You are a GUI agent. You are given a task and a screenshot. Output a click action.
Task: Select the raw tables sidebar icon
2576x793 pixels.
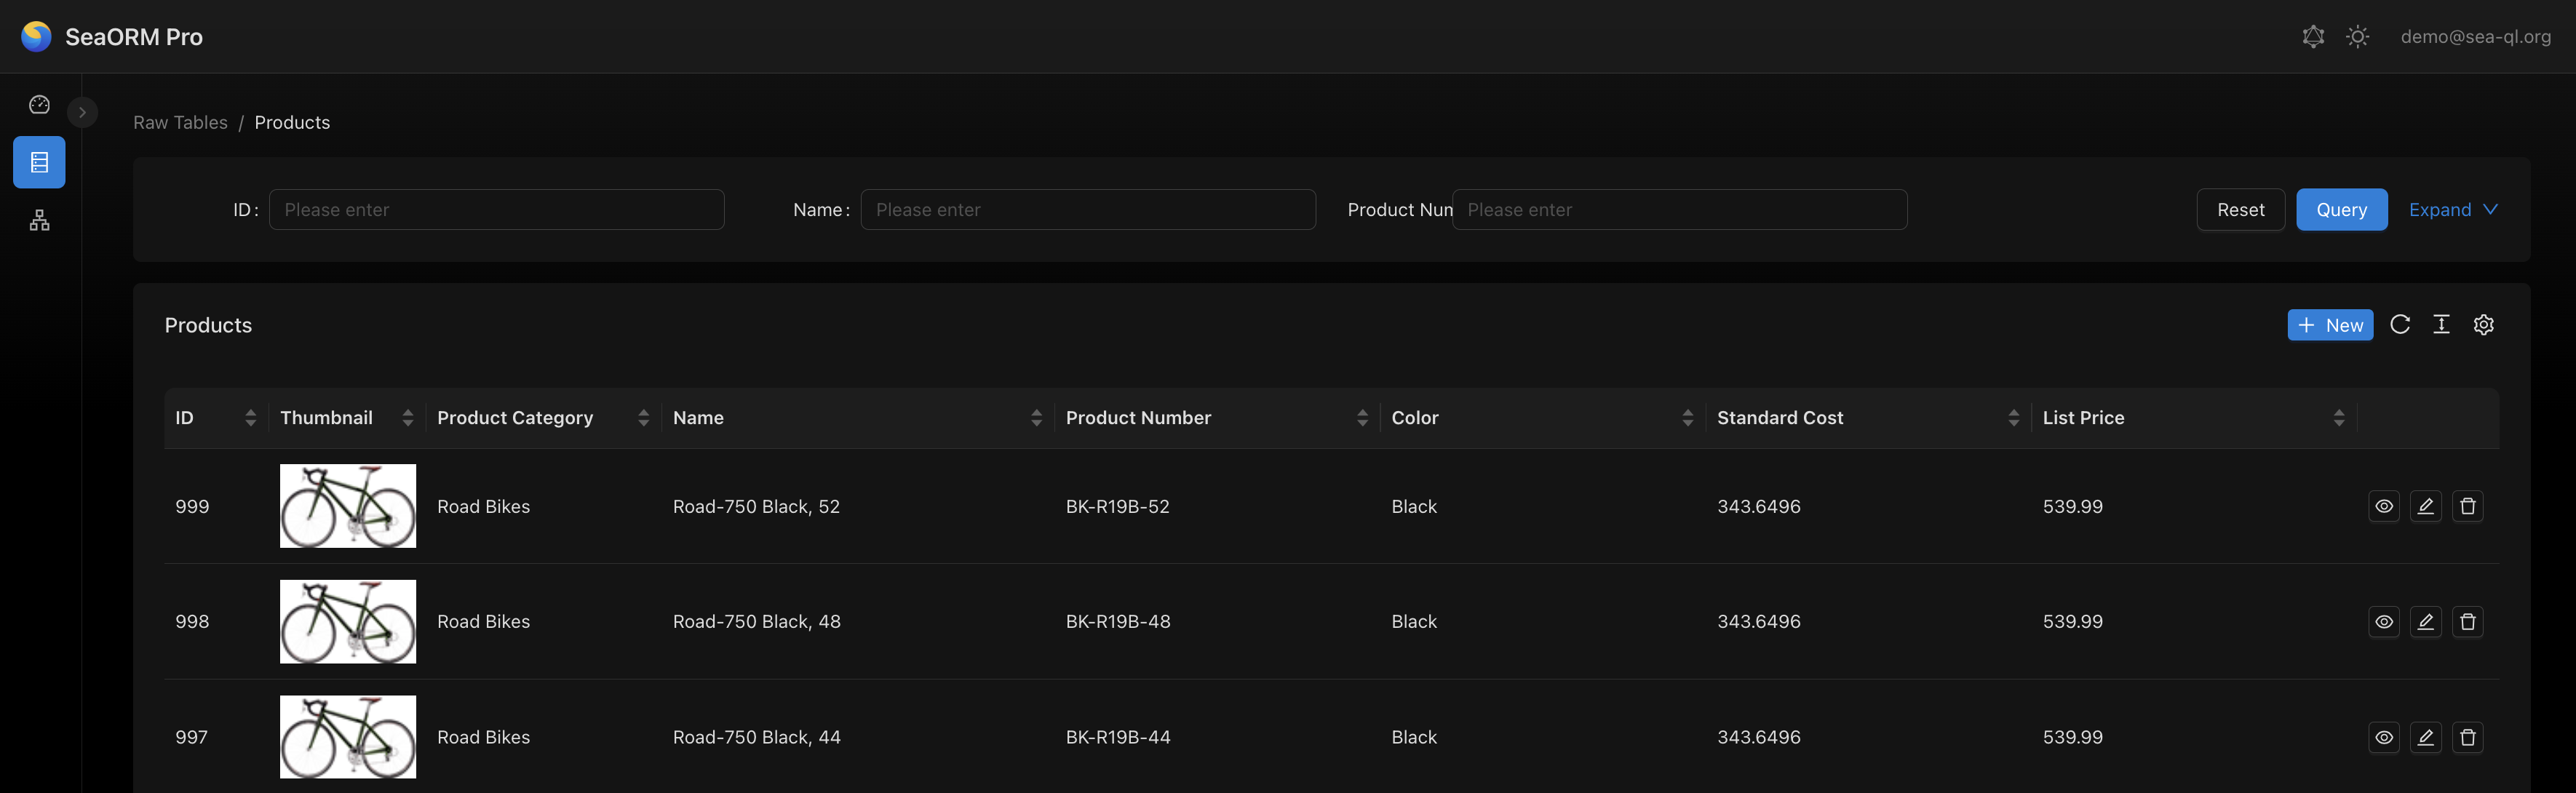pos(39,162)
